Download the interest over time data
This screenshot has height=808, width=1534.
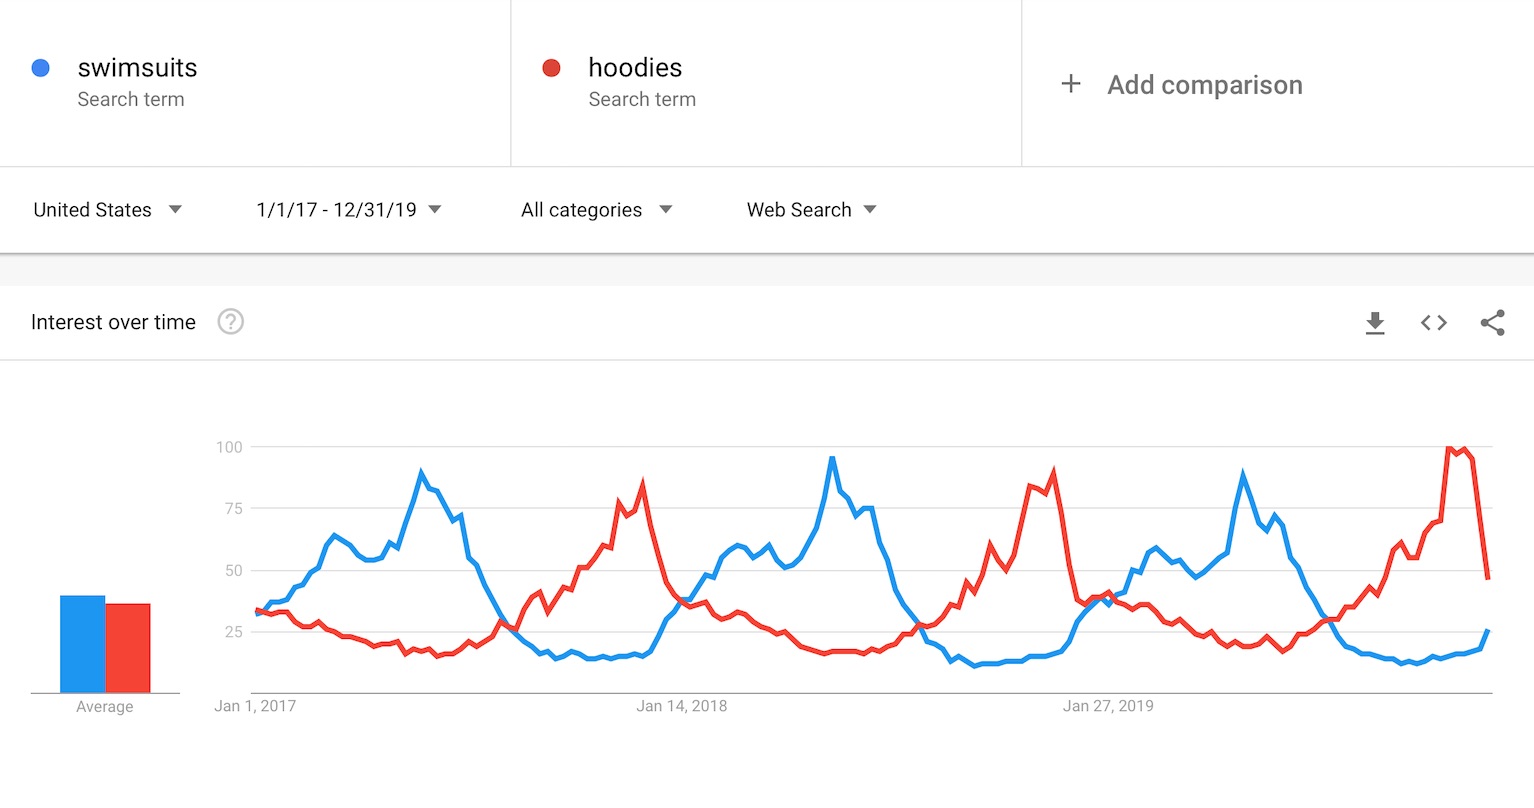click(x=1375, y=322)
